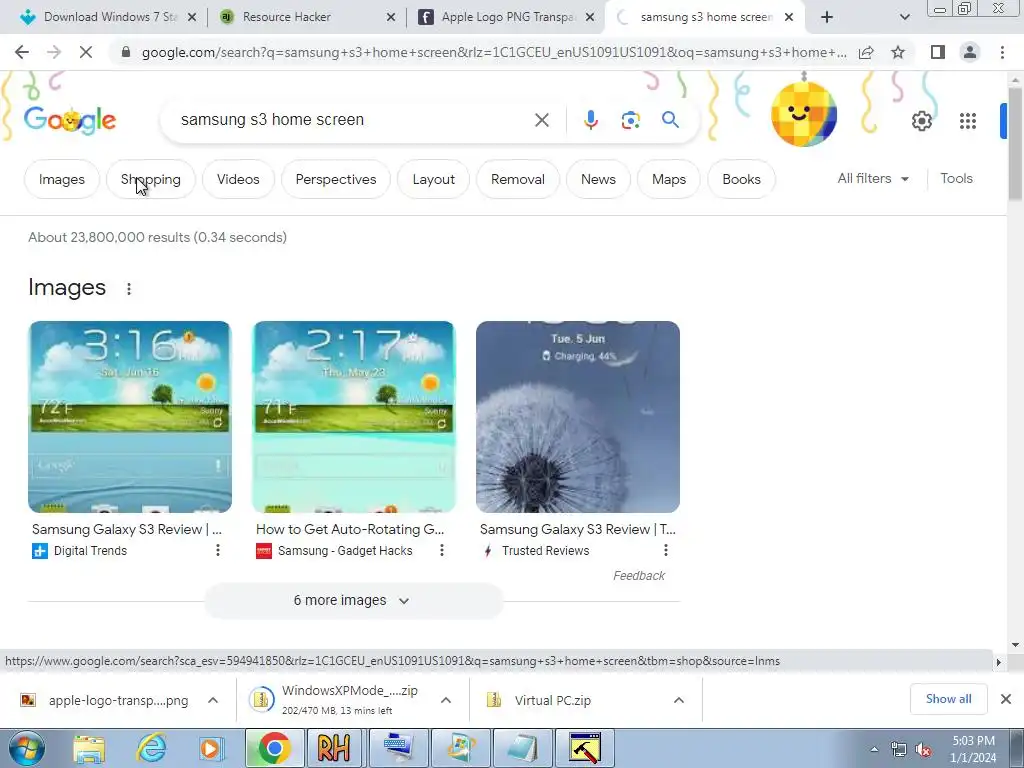The height and width of the screenshot is (768, 1024).
Task: Open options for Gadget Hacks result
Action: pyautogui.click(x=441, y=551)
